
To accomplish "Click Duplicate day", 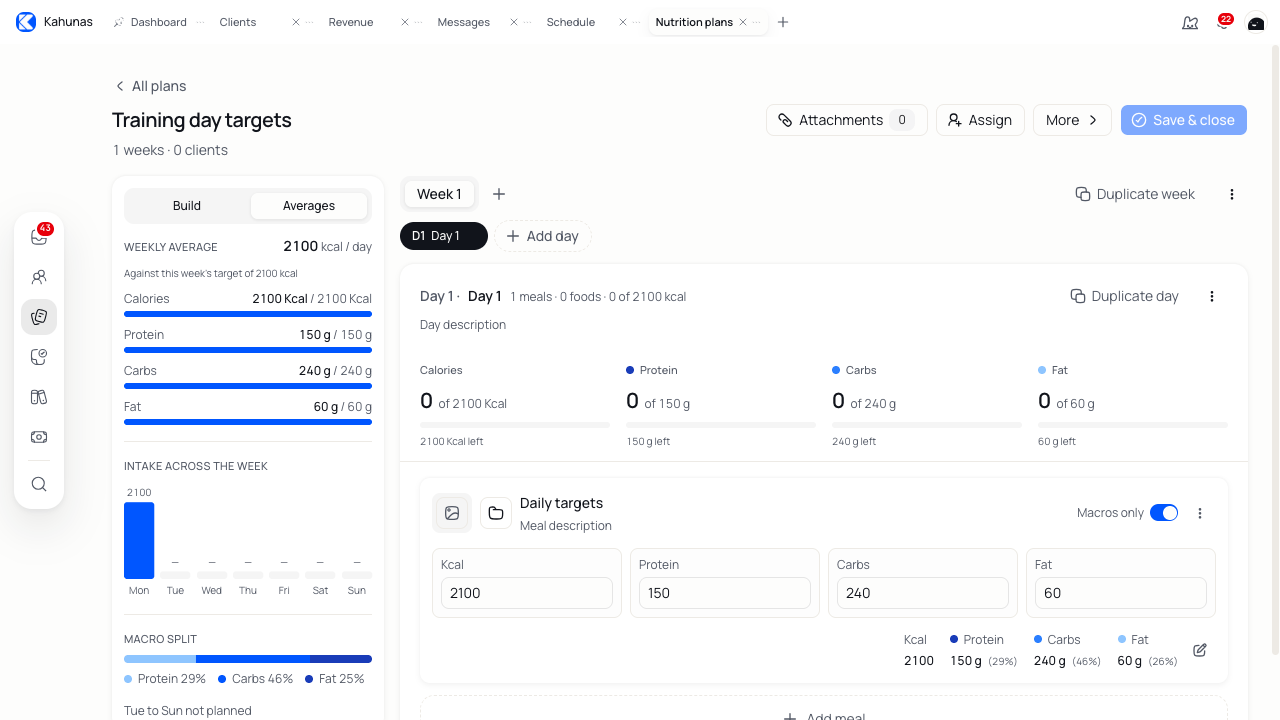I will [x=1124, y=296].
